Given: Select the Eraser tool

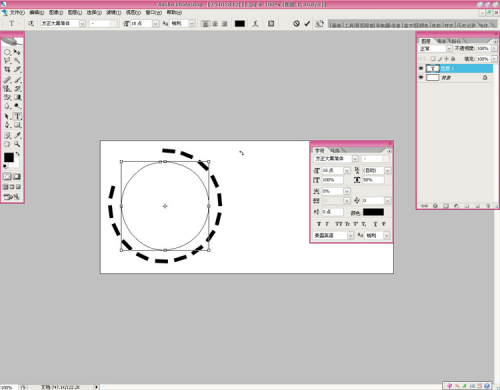Looking at the screenshot, I should pos(7,97).
